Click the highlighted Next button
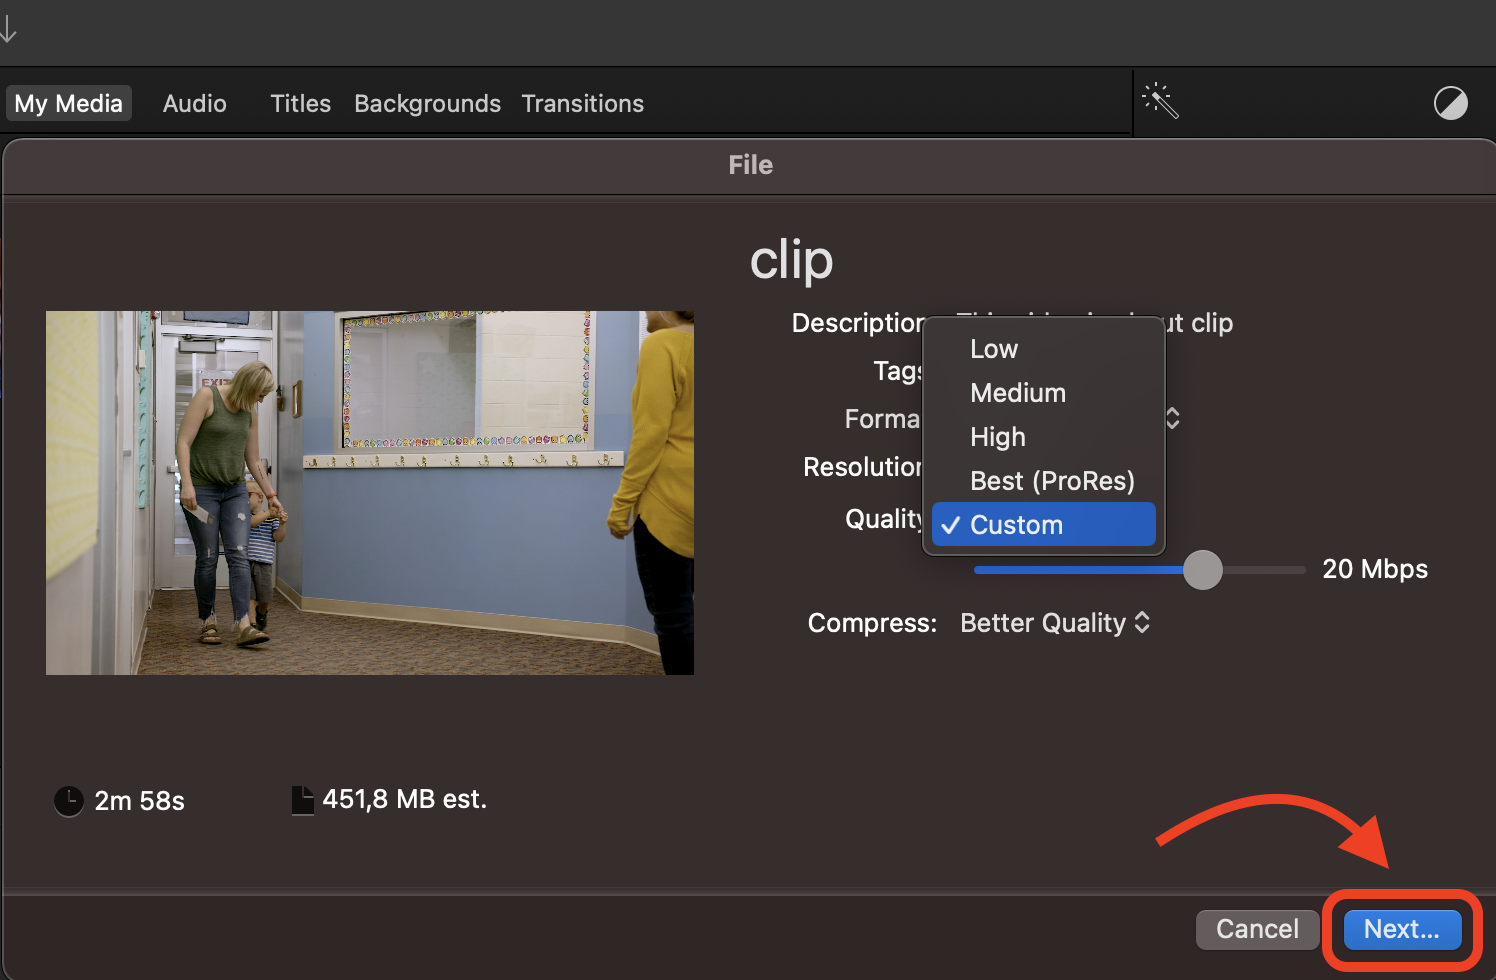1496x980 pixels. pos(1402,929)
